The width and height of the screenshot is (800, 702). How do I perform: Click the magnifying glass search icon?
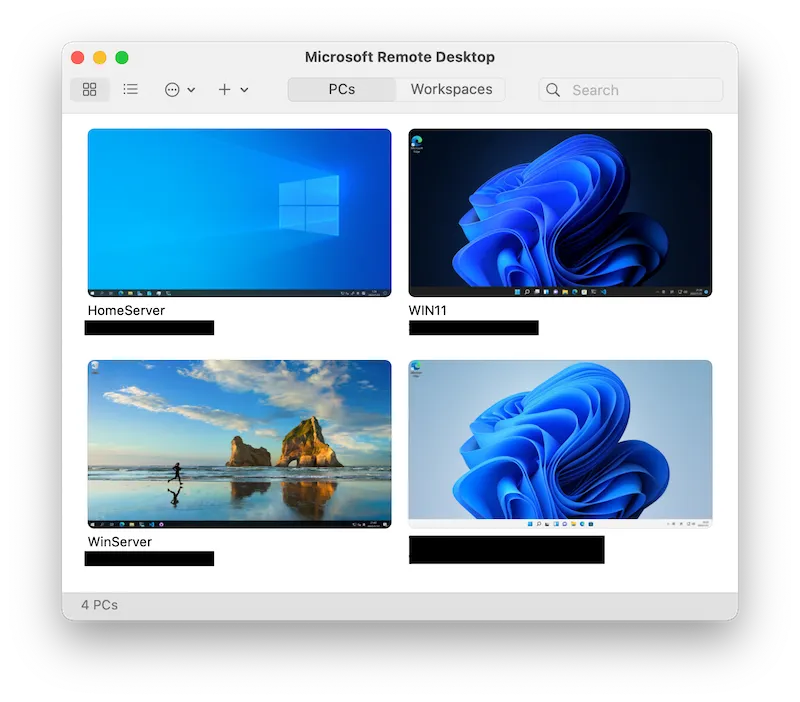pos(553,90)
